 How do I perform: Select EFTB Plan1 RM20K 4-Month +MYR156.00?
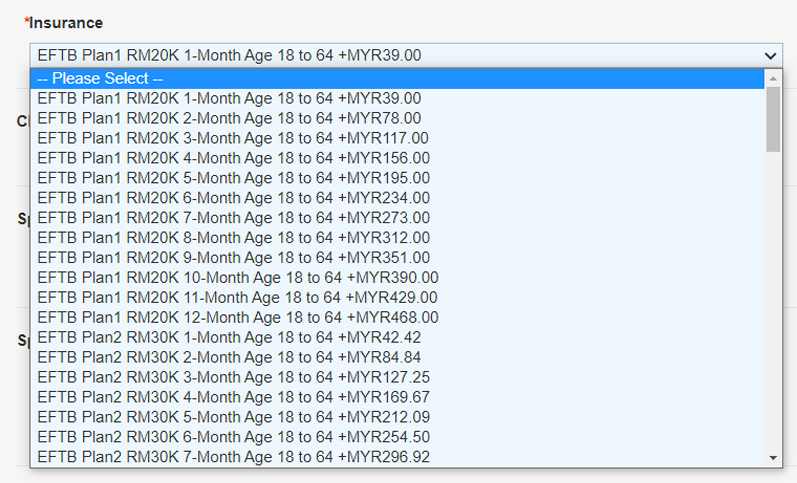pyautogui.click(x=233, y=158)
